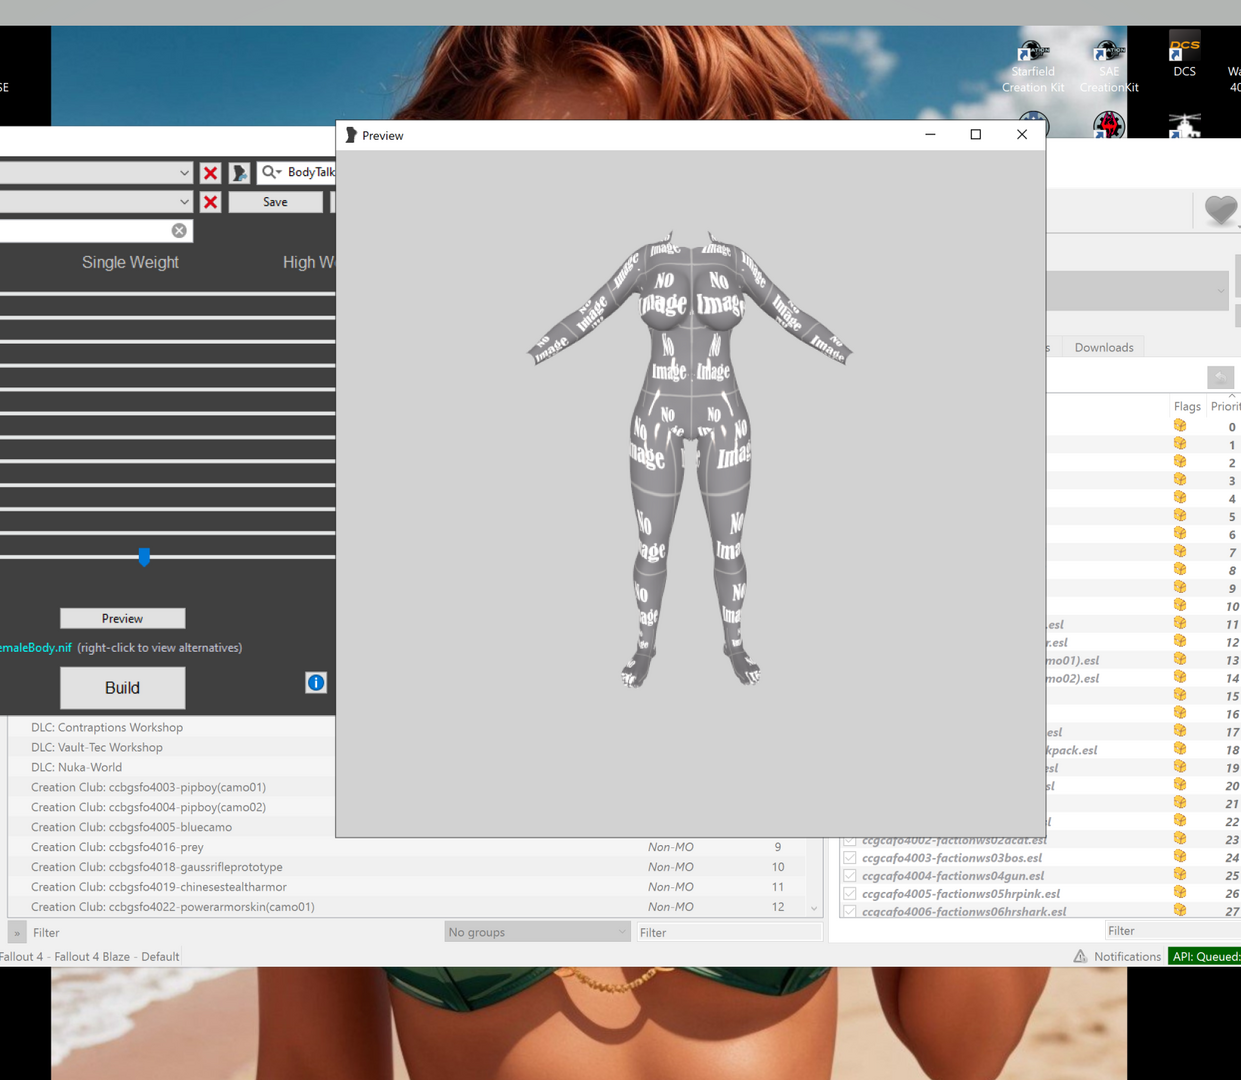This screenshot has height=1080, width=1241.
Task: Click the red X left of Save
Action: click(210, 202)
